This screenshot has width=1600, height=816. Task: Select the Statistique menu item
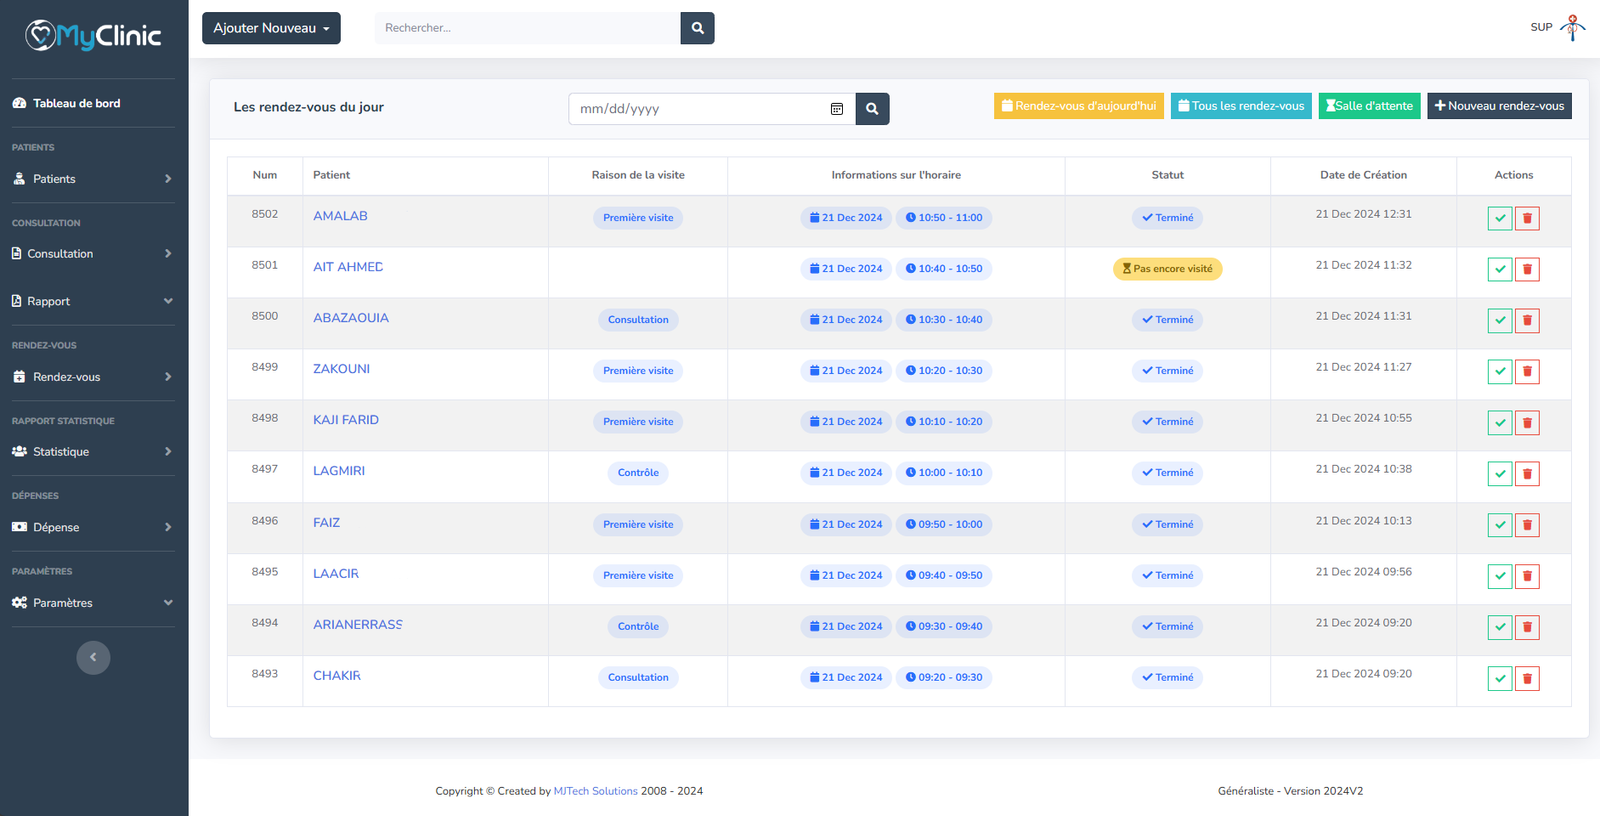[x=92, y=452]
